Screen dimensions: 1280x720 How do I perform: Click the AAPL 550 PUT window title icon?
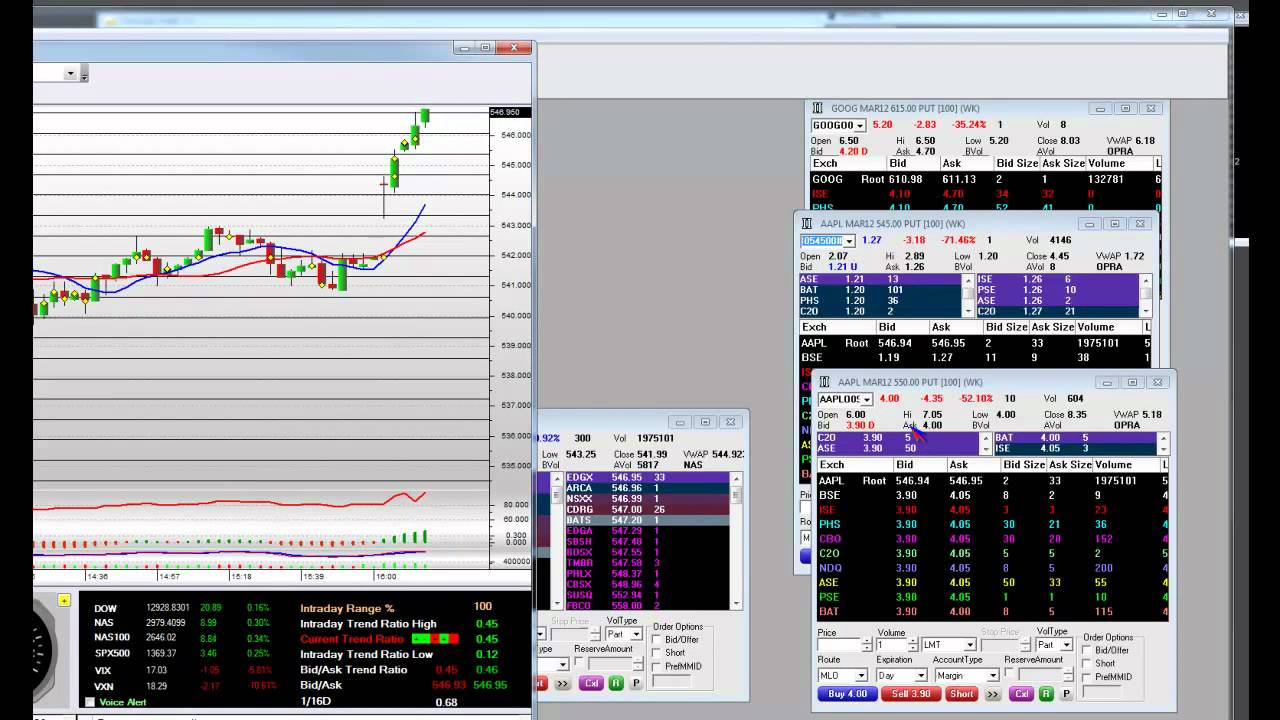825,382
